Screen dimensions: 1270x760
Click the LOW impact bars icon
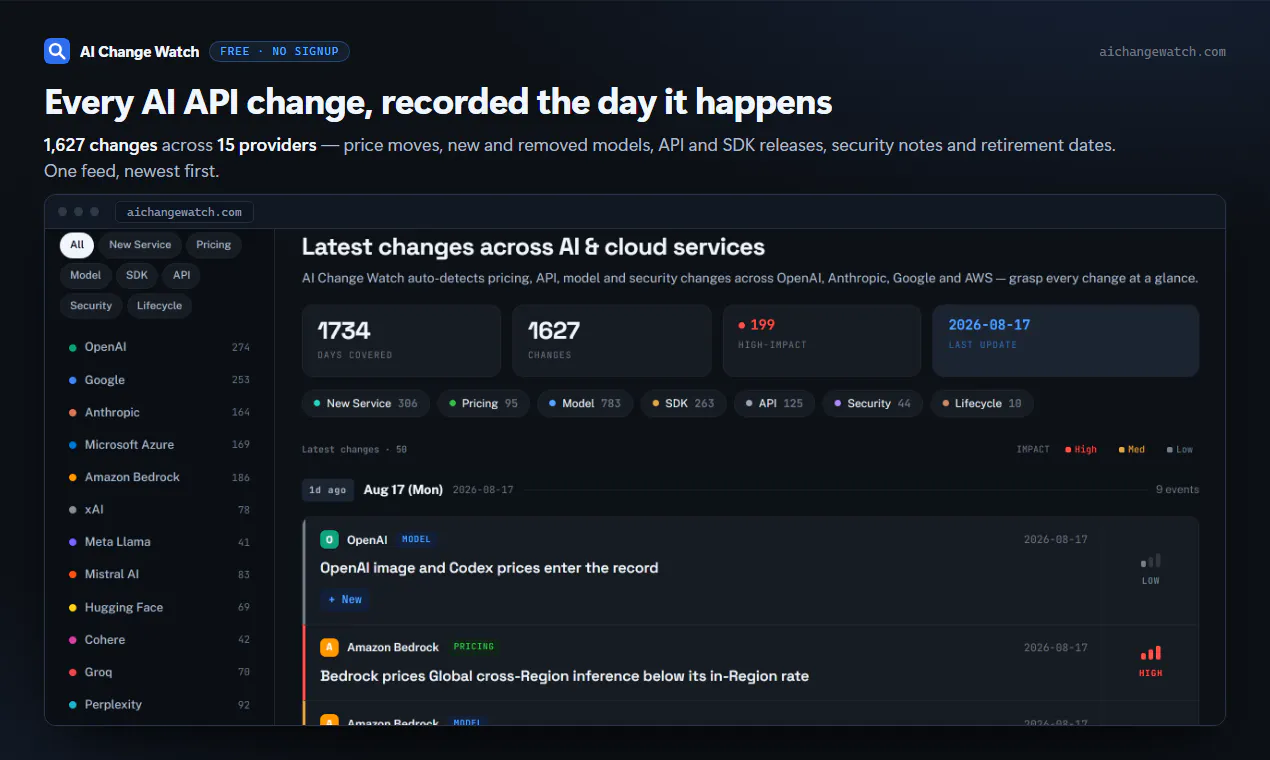point(1151,561)
